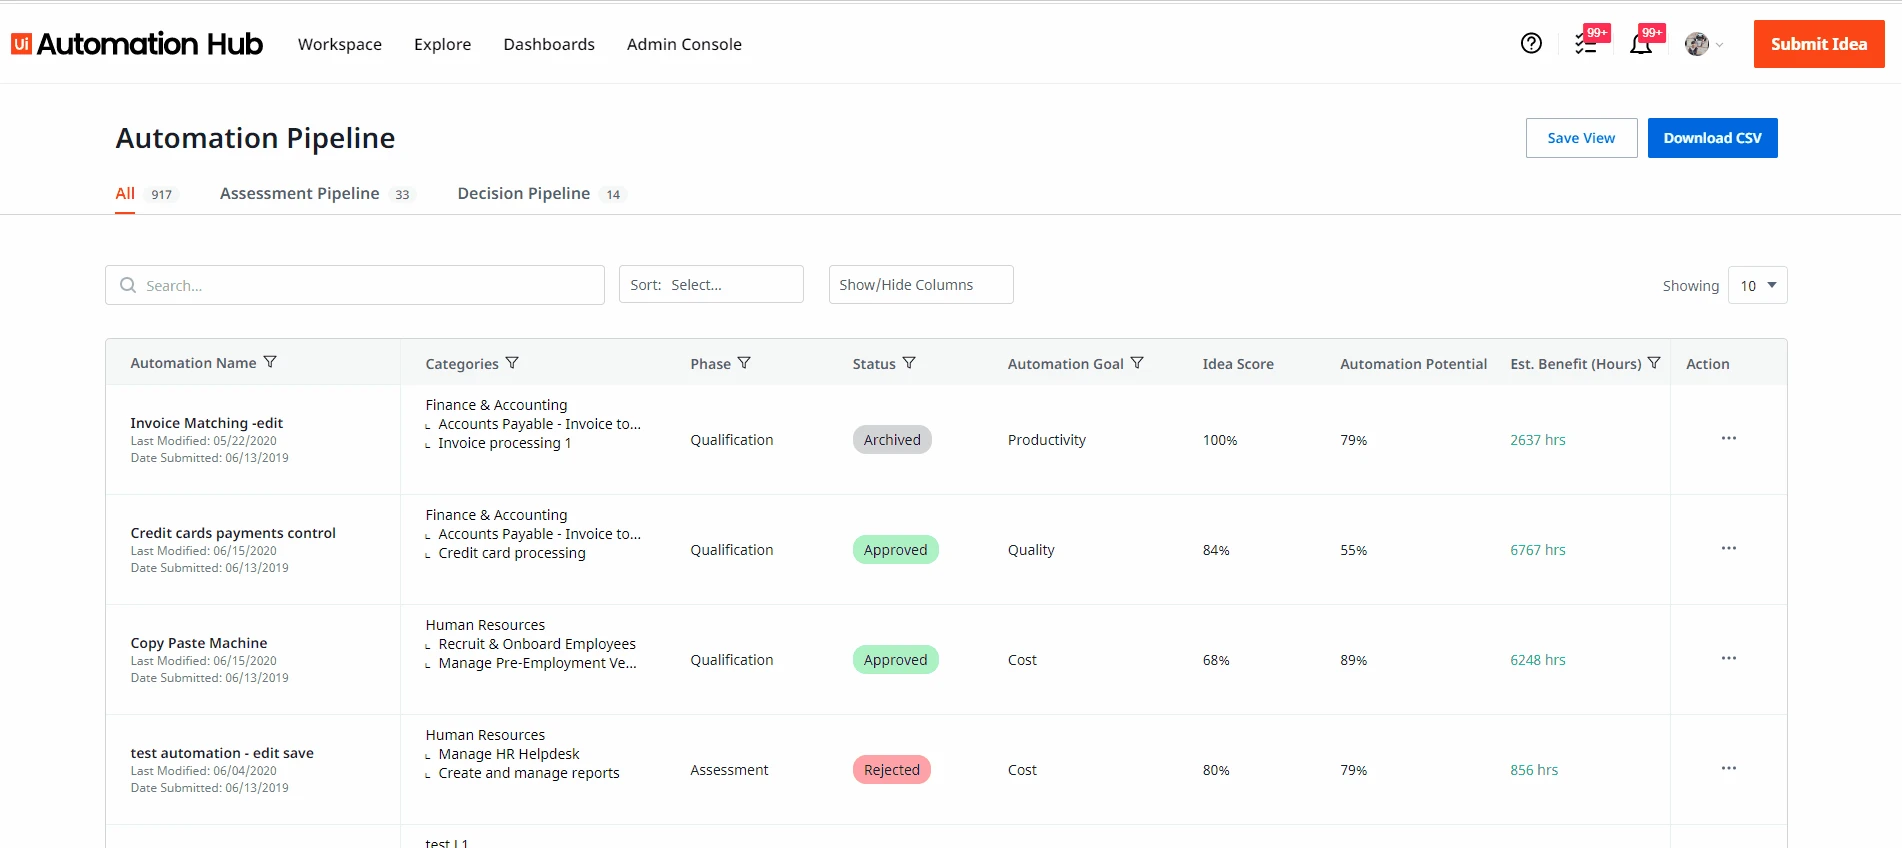Click the Phase filter funnel icon
The image size is (1902, 848).
744,363
